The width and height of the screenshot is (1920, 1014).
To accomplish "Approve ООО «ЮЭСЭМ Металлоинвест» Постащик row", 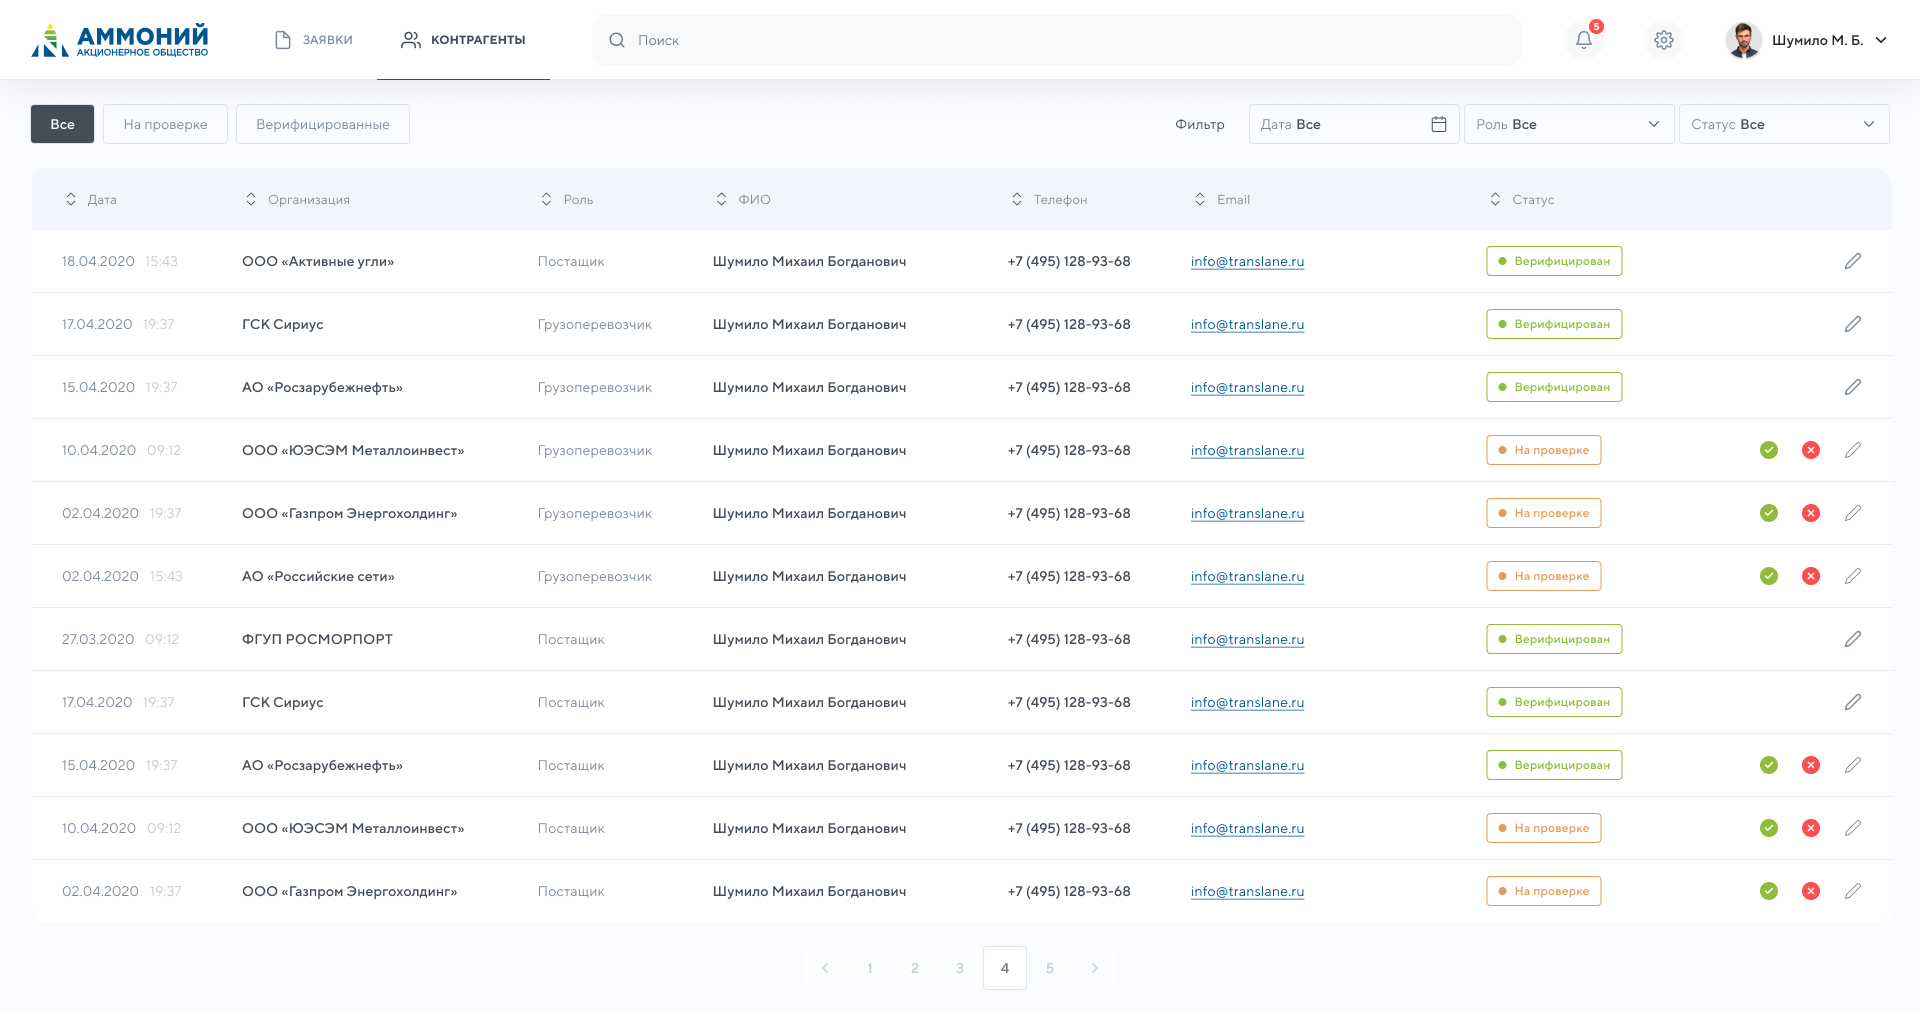I will pos(1769,828).
